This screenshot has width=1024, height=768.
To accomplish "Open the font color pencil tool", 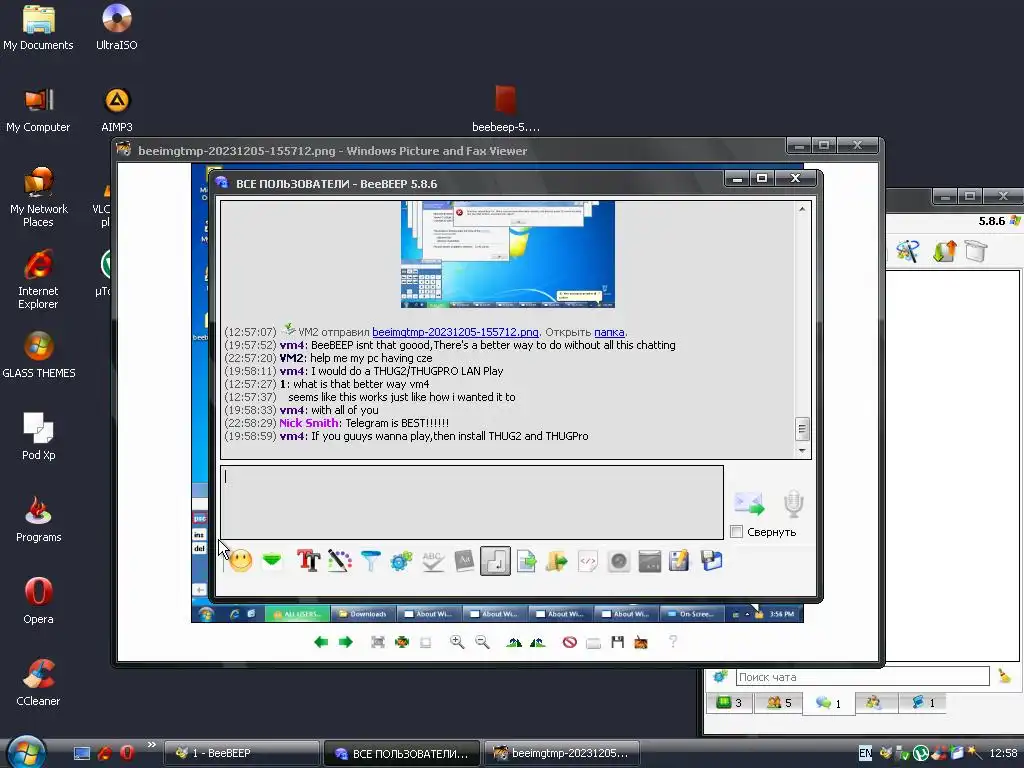I will pos(340,560).
